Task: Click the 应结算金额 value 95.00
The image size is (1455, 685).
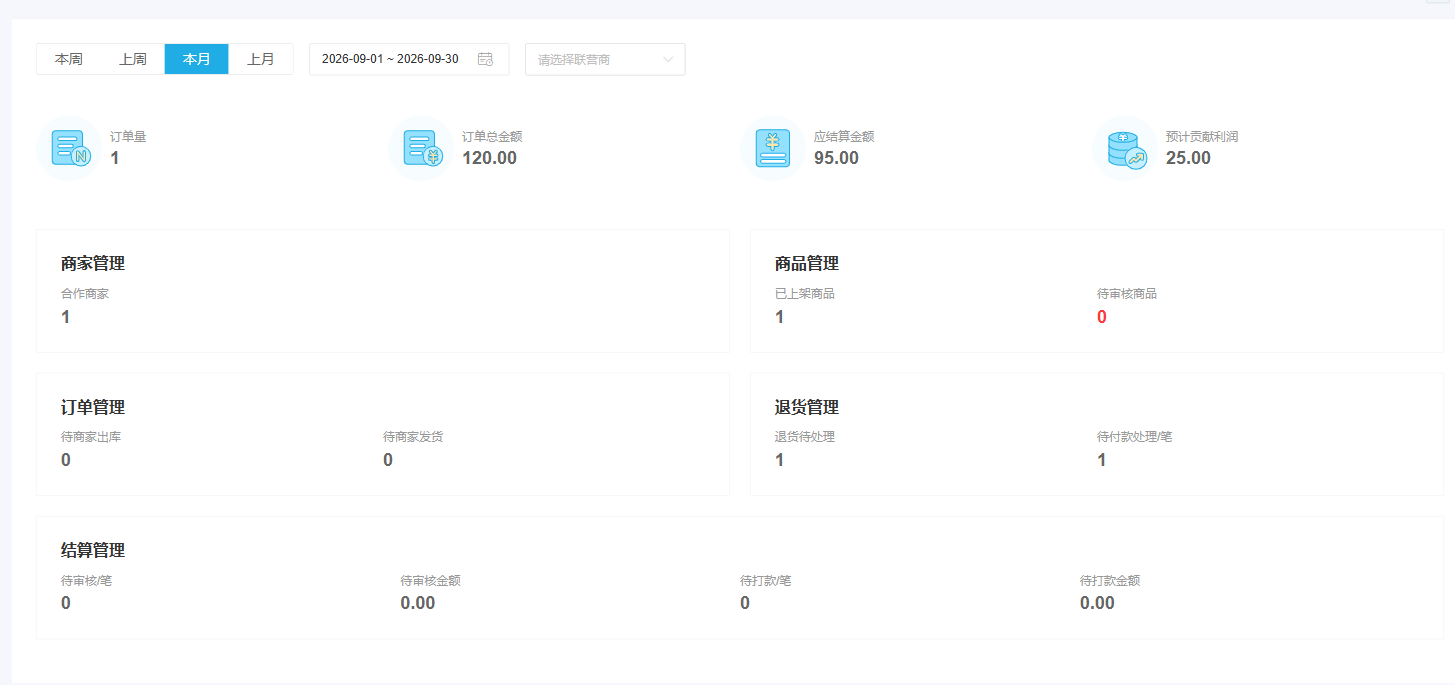Action: [x=836, y=158]
